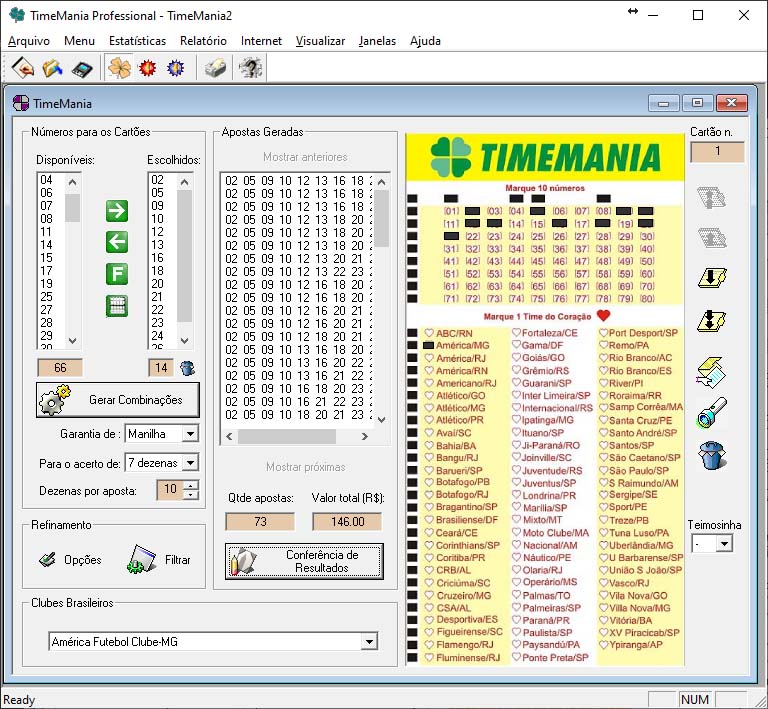The width and height of the screenshot is (768, 709).
Task: Click the blue starburst toolbar icon
Action: click(x=175, y=68)
